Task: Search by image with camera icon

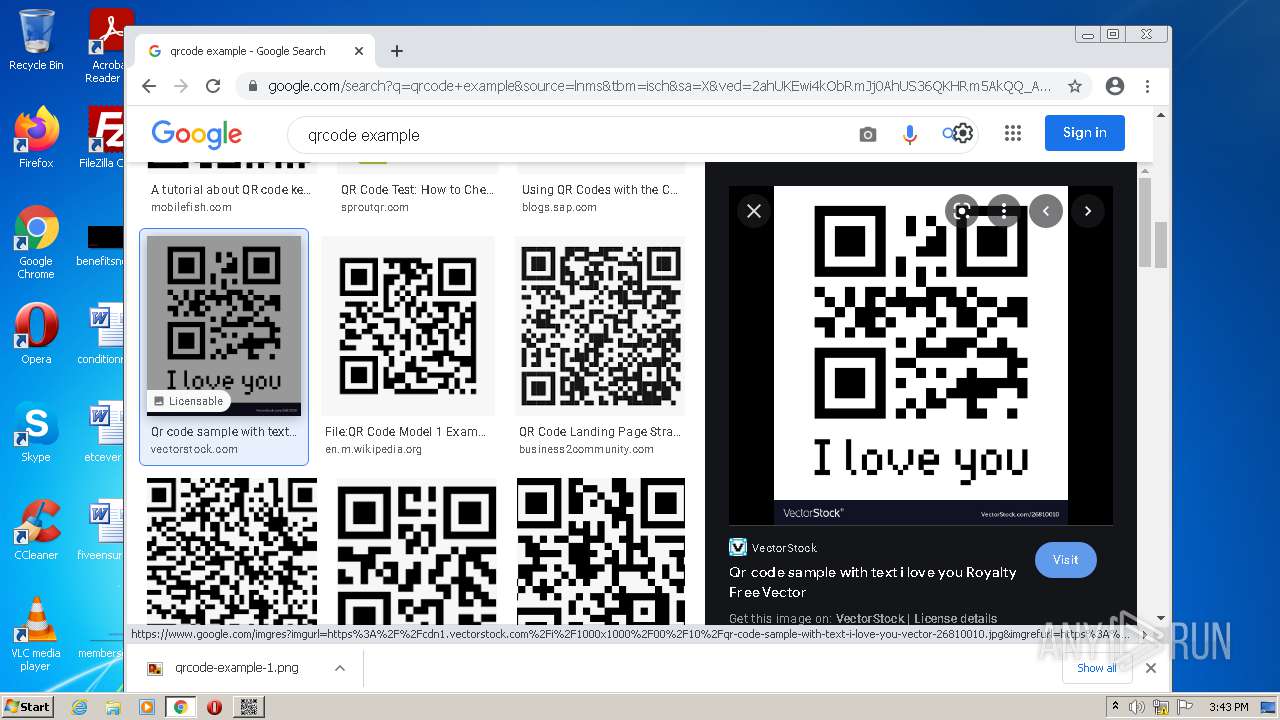Action: pyautogui.click(x=868, y=135)
